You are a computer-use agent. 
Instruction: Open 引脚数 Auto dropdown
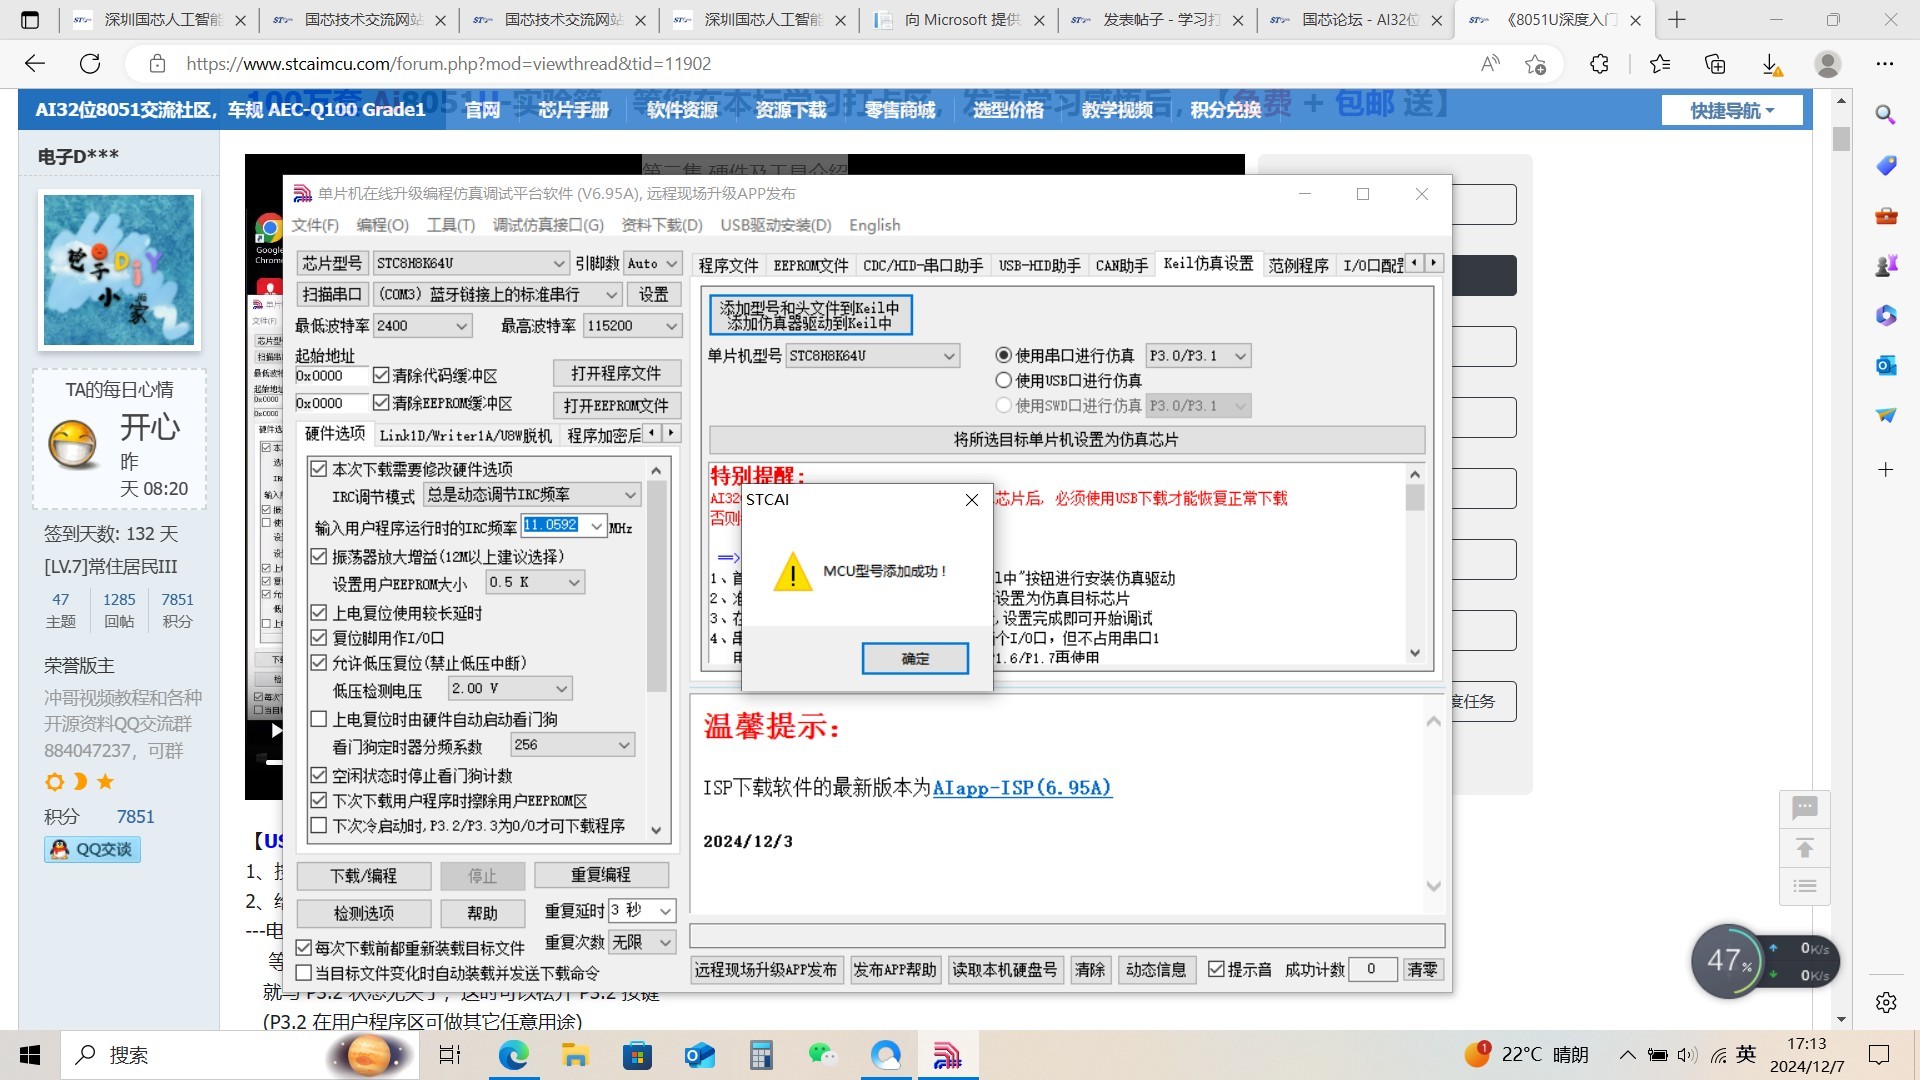(x=653, y=263)
